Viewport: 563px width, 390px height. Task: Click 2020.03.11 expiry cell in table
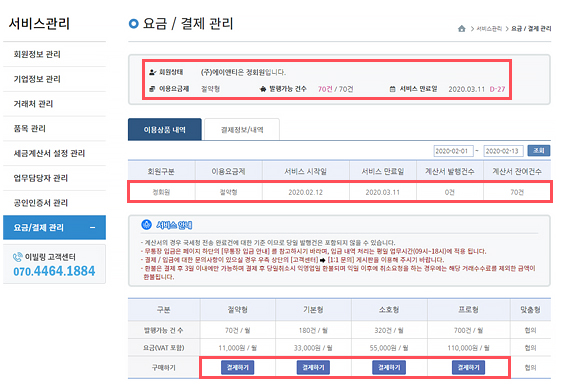(x=383, y=192)
